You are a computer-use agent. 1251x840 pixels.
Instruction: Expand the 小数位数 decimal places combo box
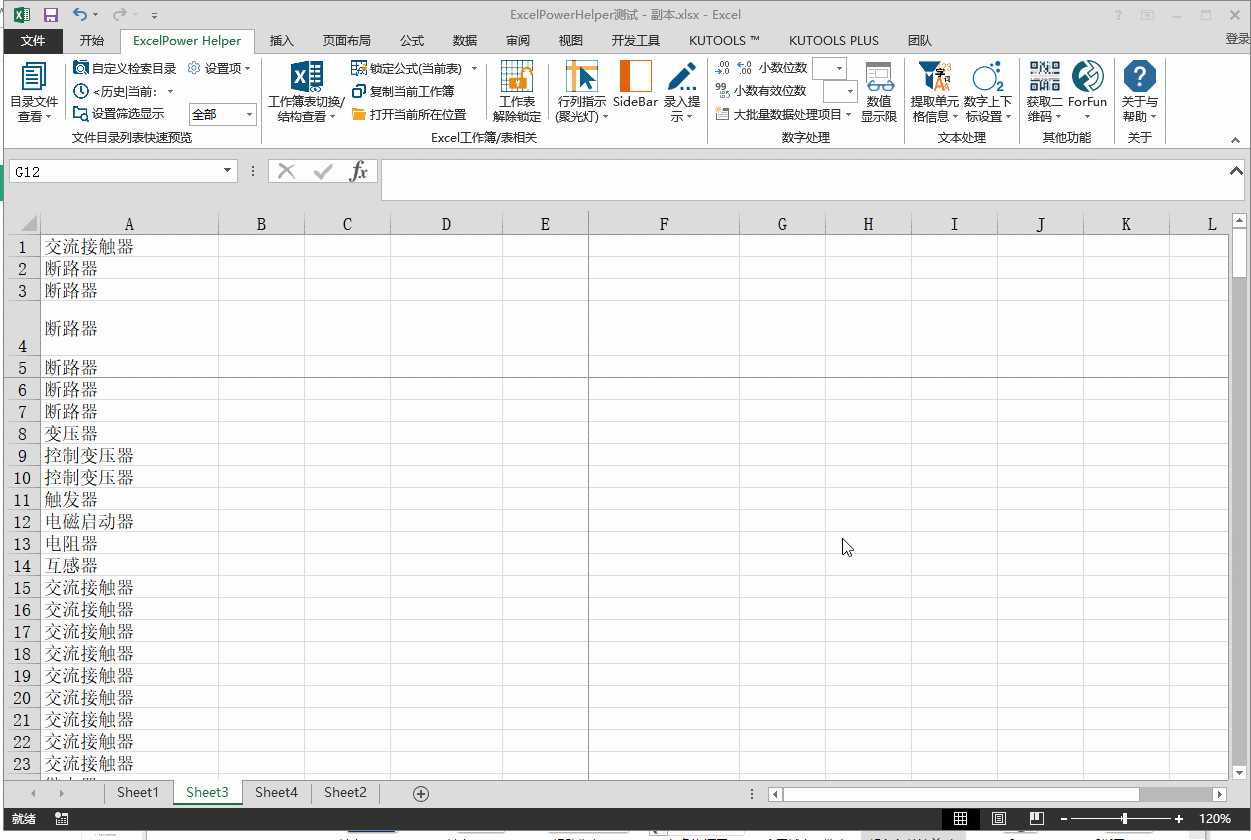pos(839,68)
